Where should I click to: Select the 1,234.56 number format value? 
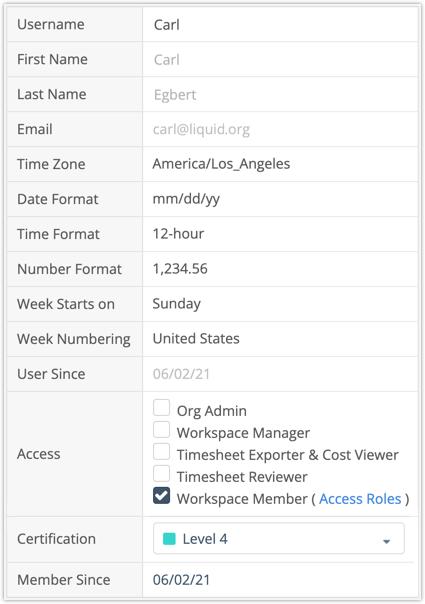pos(180,269)
